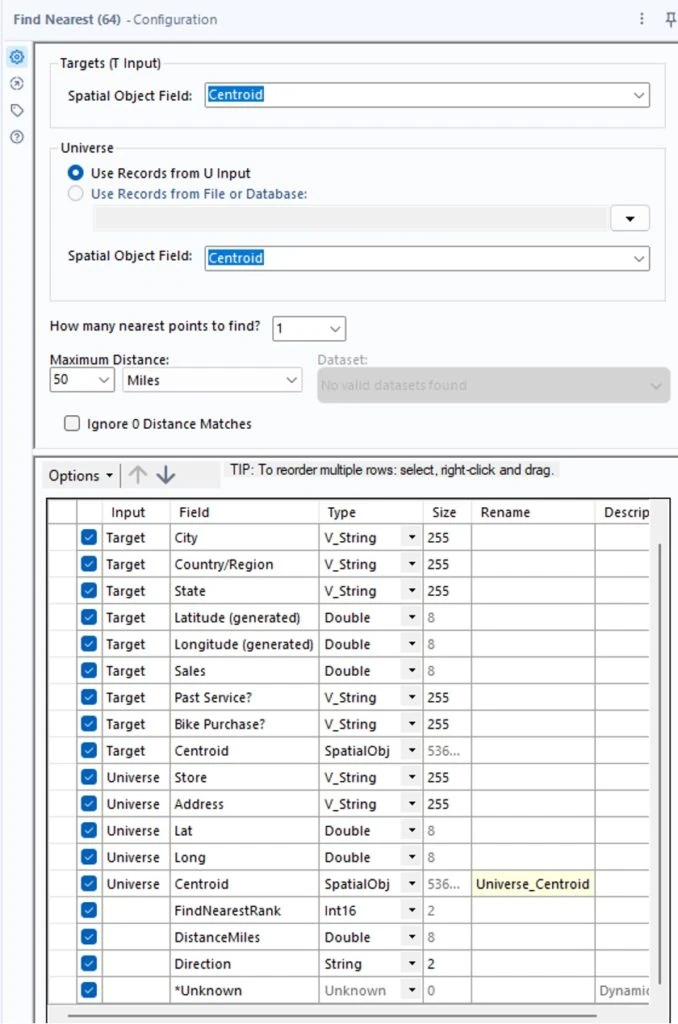Select Use Records from File or Database
678x1024 pixels.
point(76,194)
